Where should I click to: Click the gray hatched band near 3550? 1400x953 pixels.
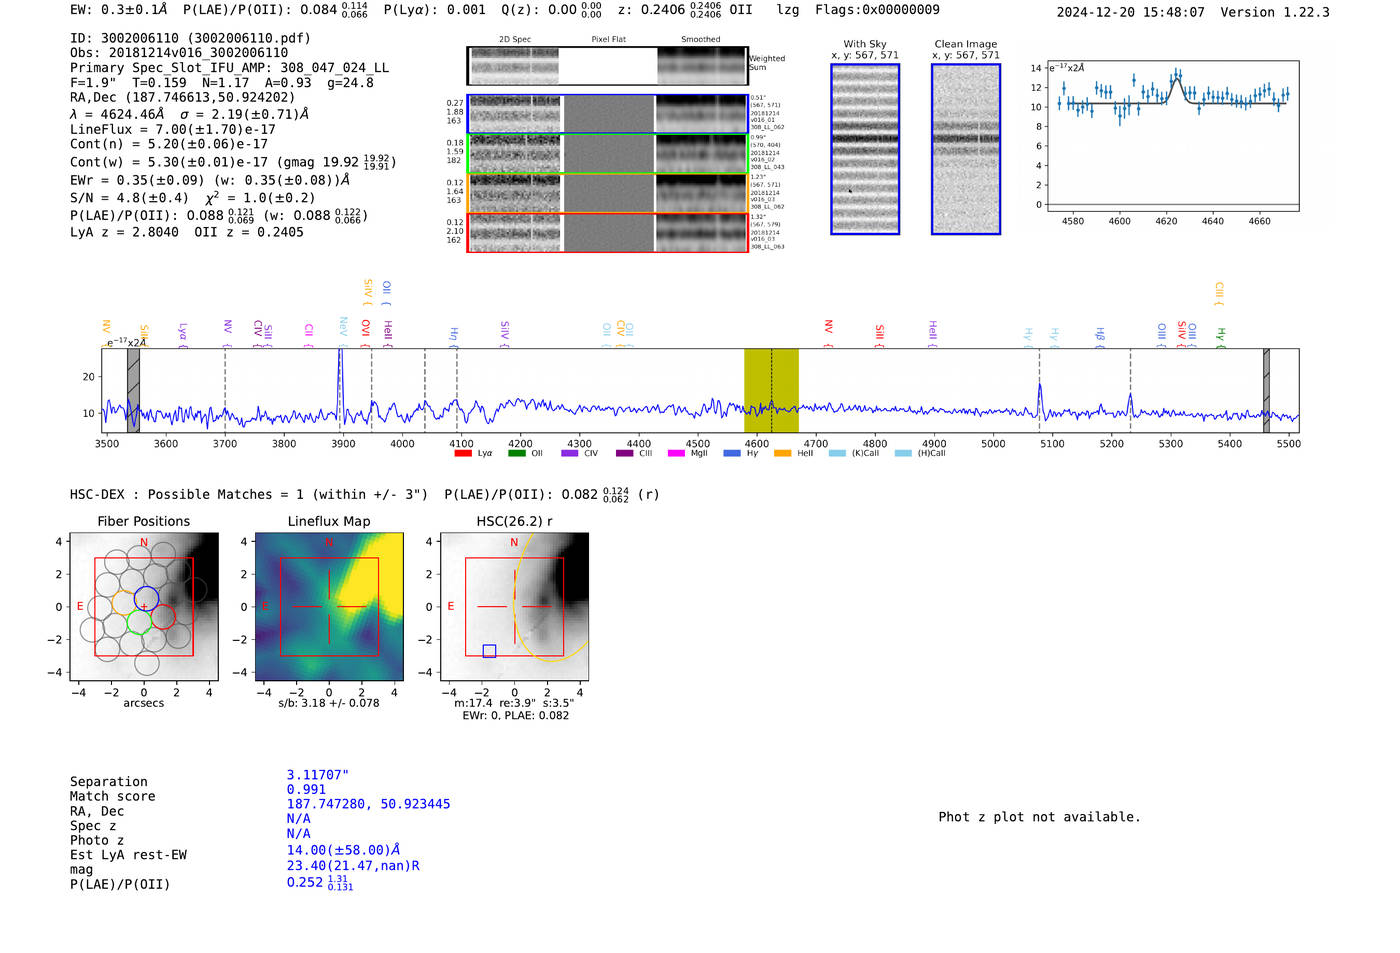tap(133, 390)
